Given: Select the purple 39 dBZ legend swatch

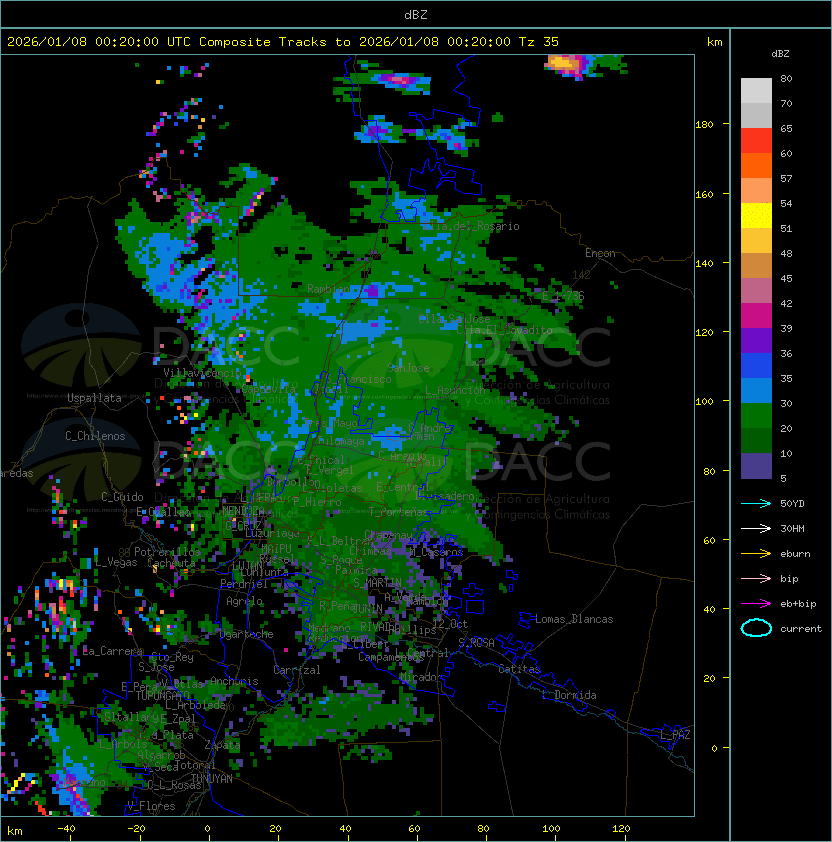Looking at the screenshot, I should 756,340.
